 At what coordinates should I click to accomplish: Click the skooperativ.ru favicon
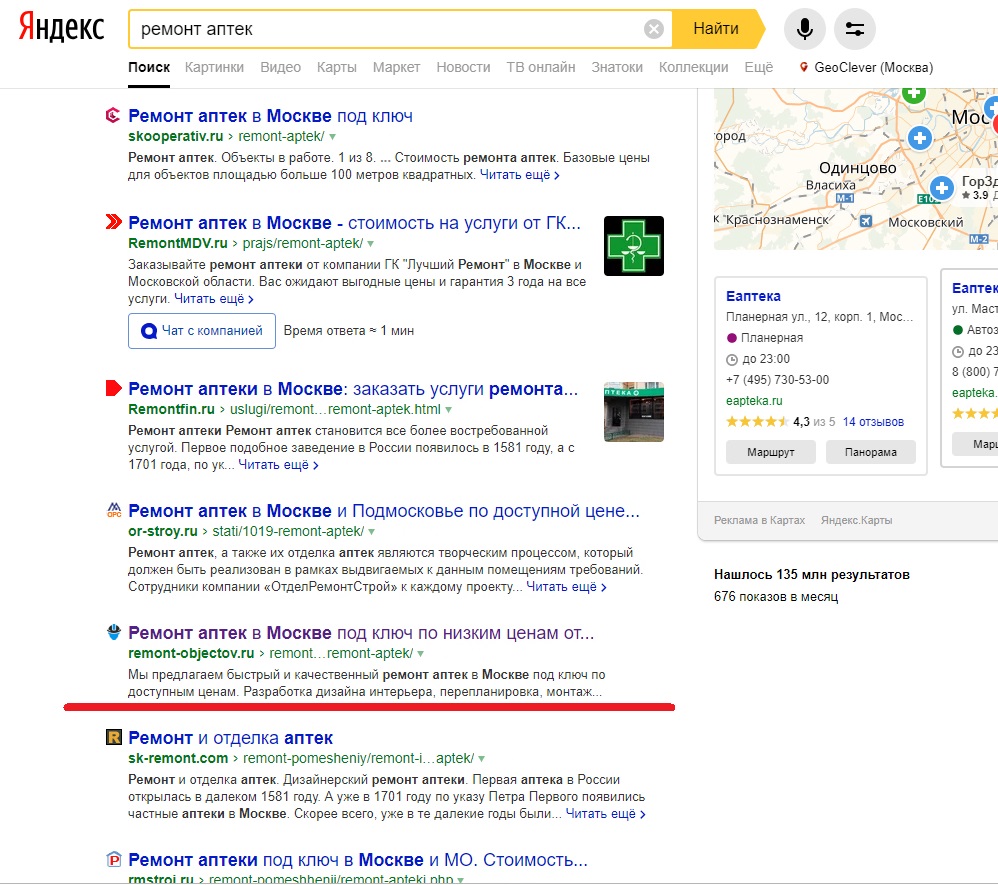tap(113, 115)
